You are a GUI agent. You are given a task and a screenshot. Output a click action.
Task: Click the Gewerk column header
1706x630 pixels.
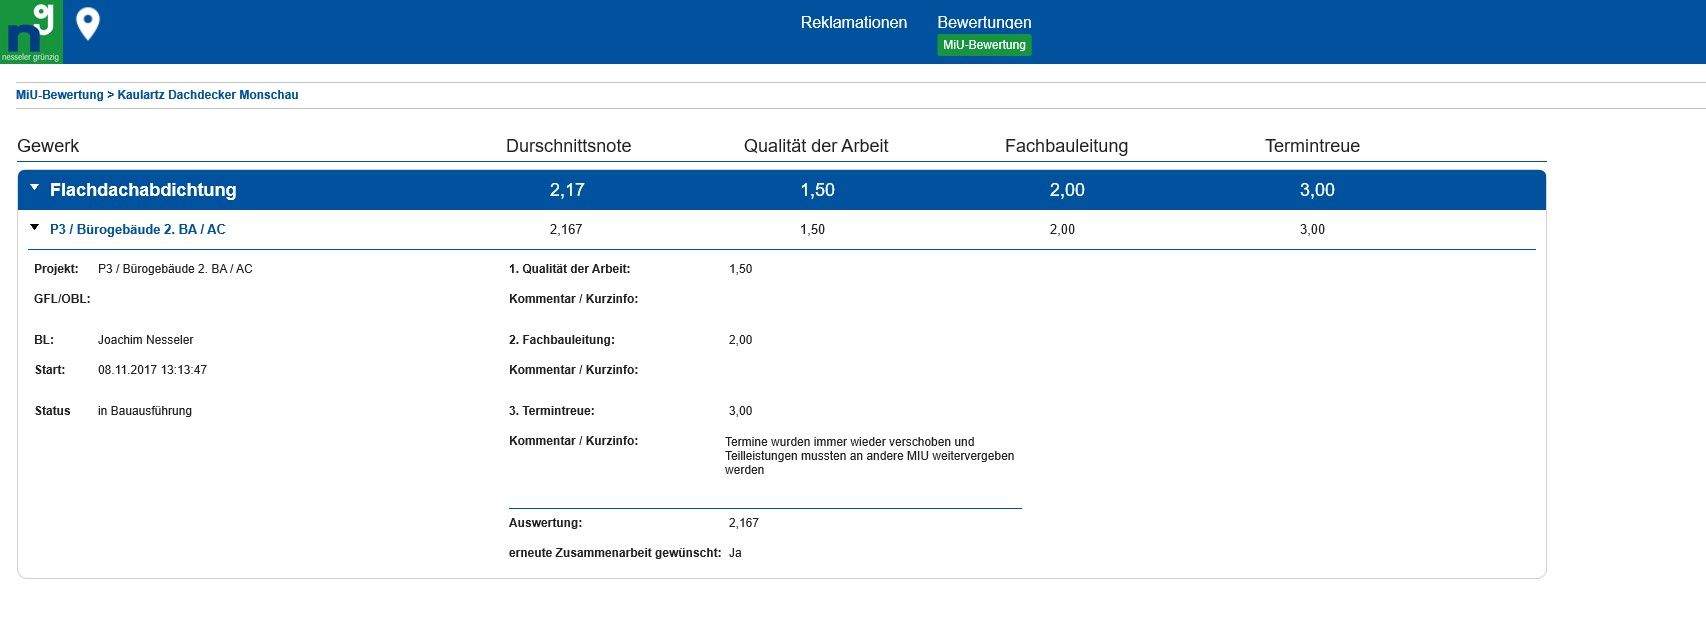click(x=48, y=146)
